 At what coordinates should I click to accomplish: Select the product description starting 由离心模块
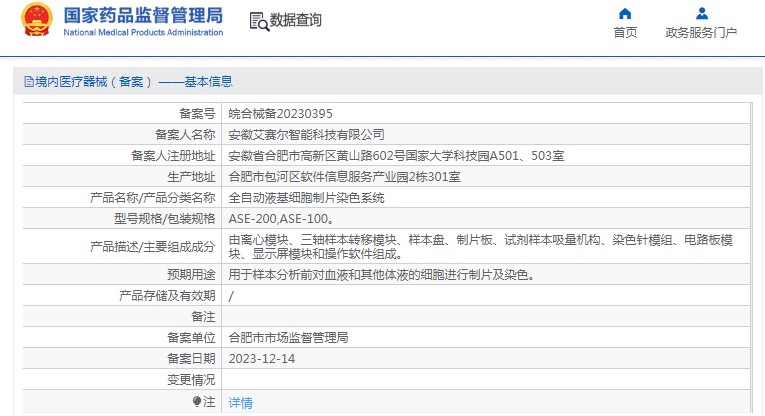[481, 247]
